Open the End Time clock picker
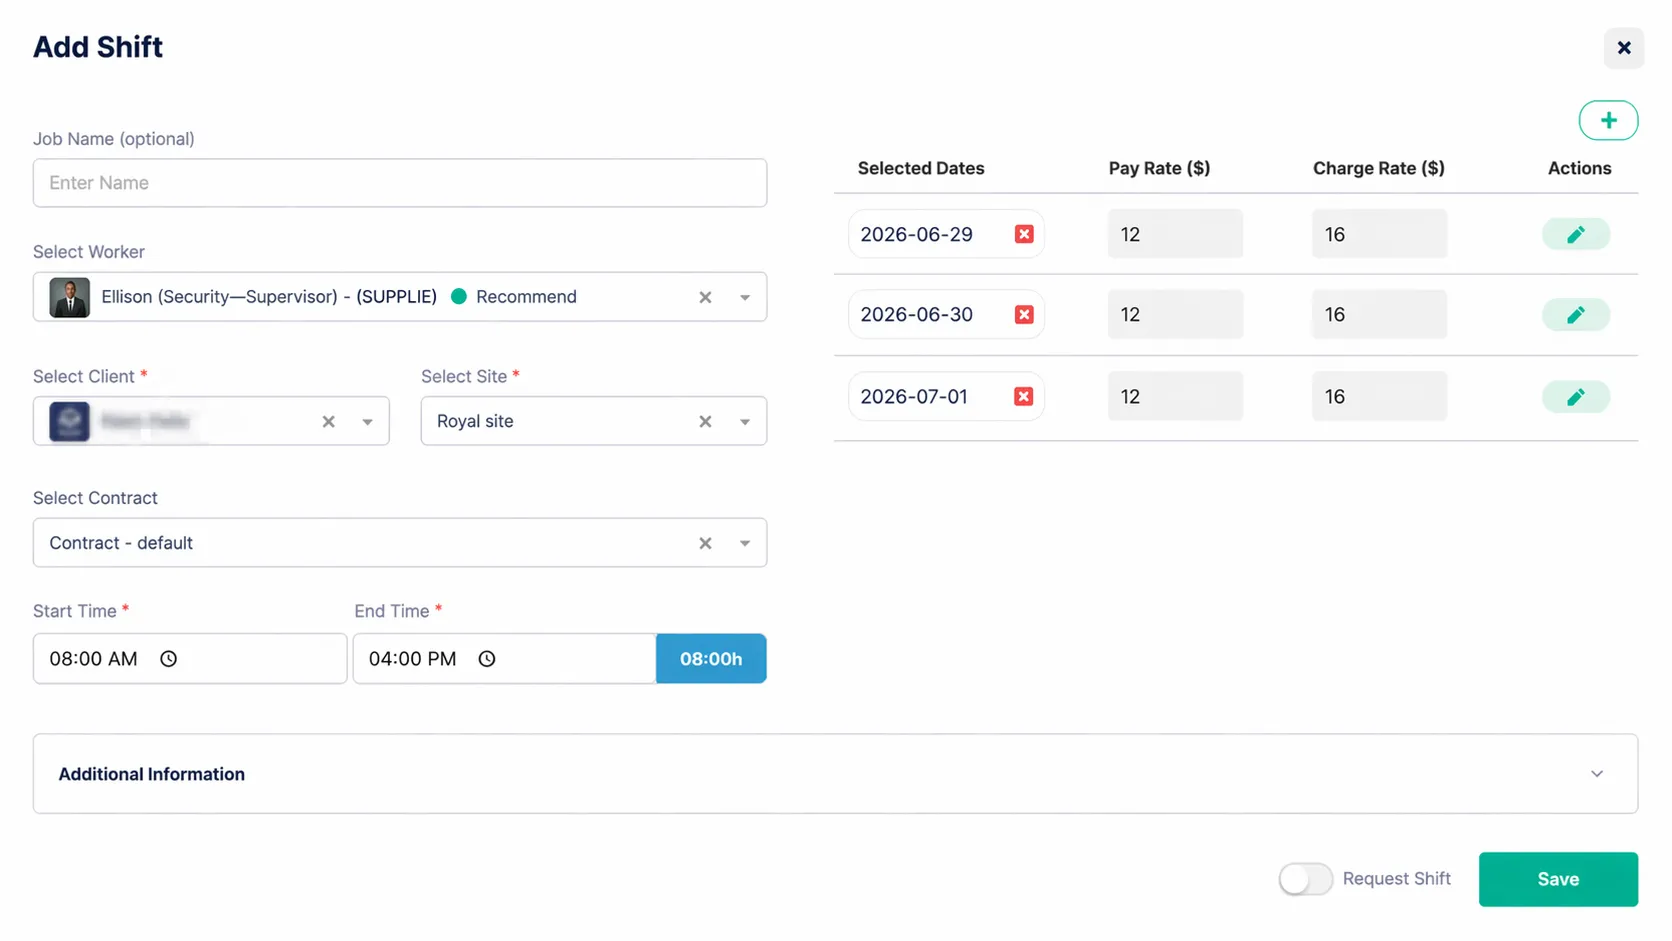The height and width of the screenshot is (941, 1672). (487, 659)
